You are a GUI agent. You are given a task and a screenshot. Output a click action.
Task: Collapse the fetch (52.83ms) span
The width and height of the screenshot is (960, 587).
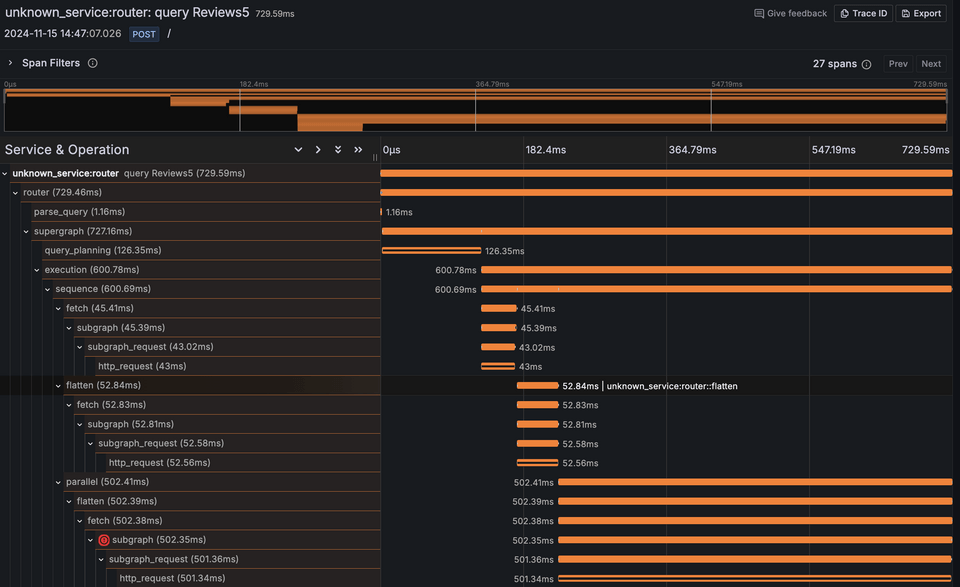tap(69, 405)
